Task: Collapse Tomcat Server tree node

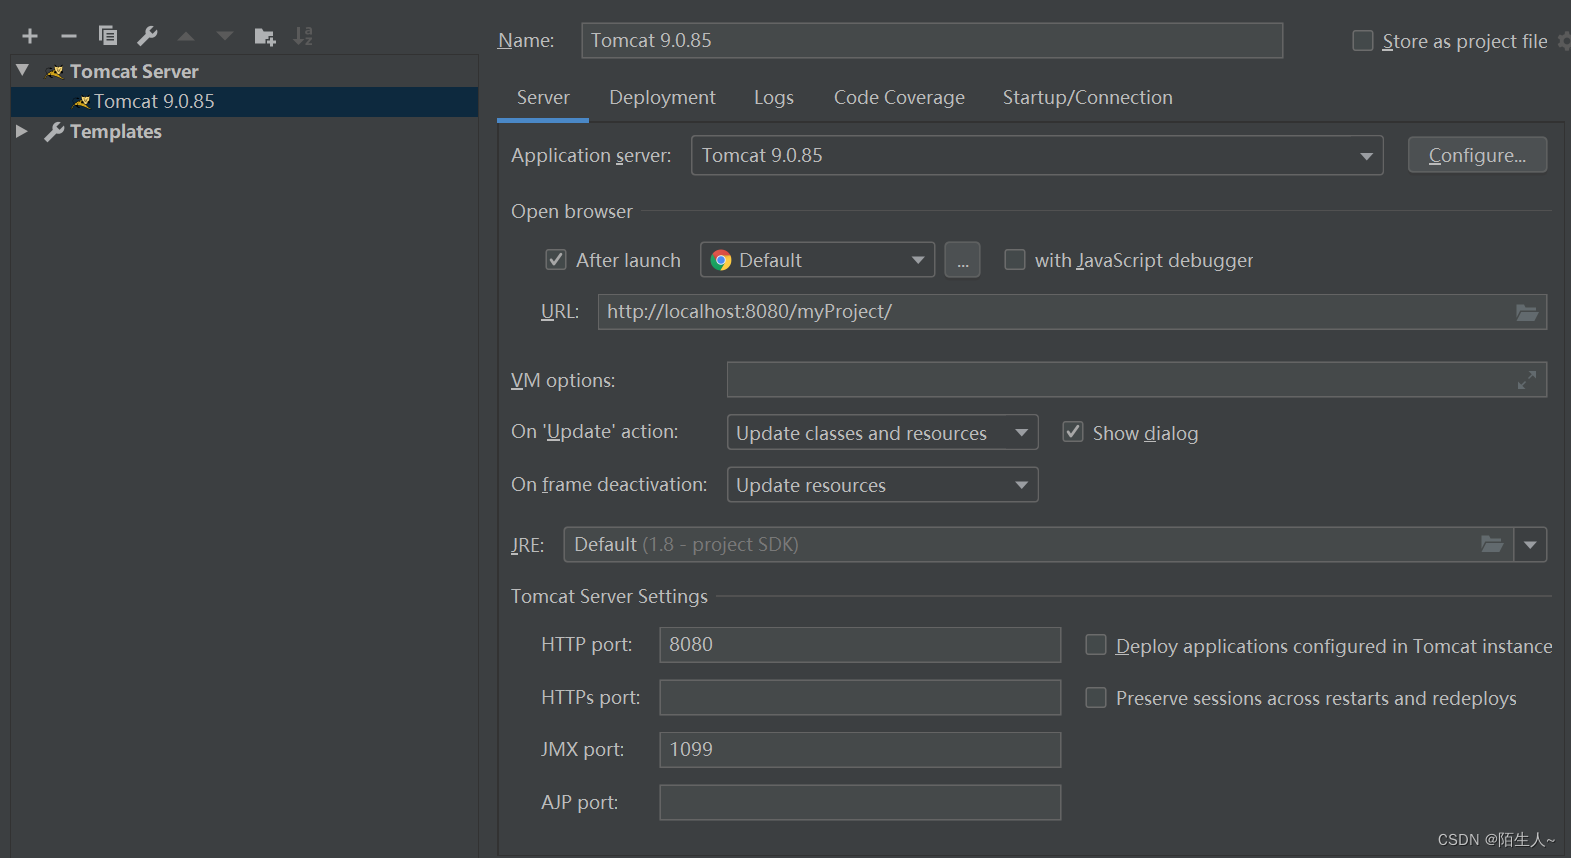Action: [23, 71]
